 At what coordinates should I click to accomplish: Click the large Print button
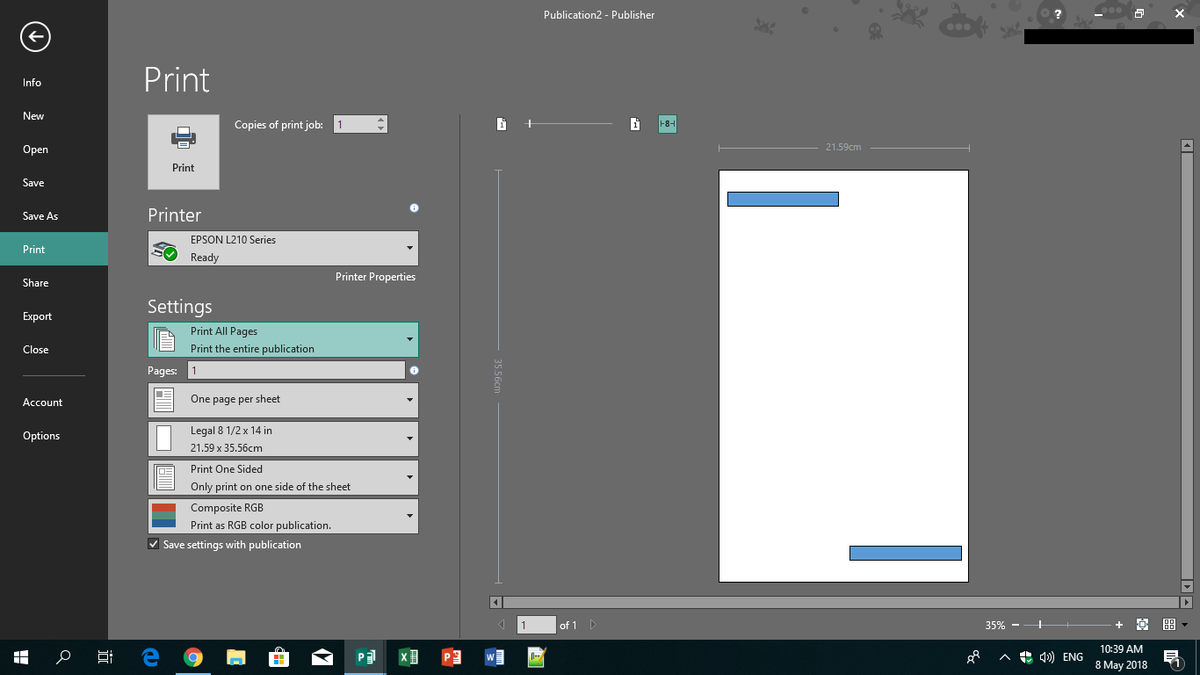(x=183, y=151)
